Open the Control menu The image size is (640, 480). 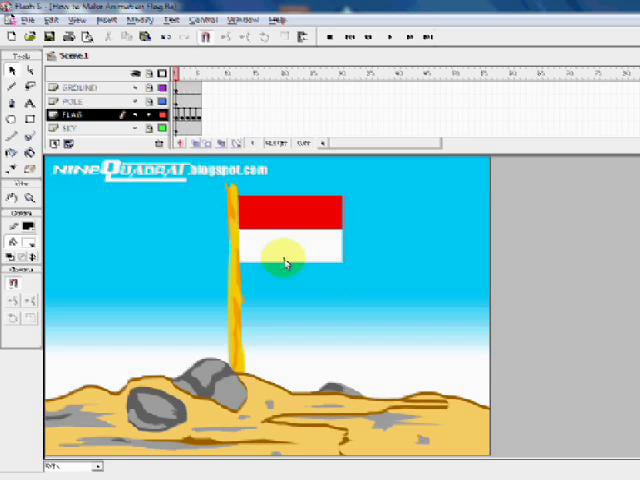[203, 20]
